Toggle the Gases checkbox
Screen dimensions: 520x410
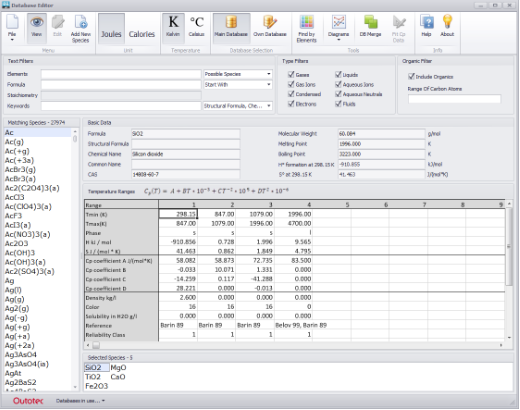[291, 74]
